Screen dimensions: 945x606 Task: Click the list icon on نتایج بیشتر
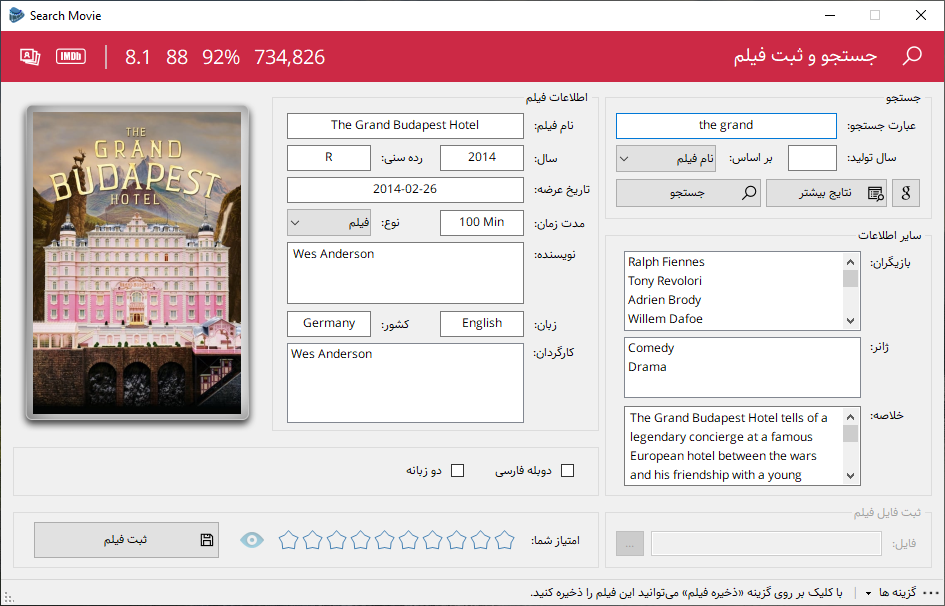point(876,193)
